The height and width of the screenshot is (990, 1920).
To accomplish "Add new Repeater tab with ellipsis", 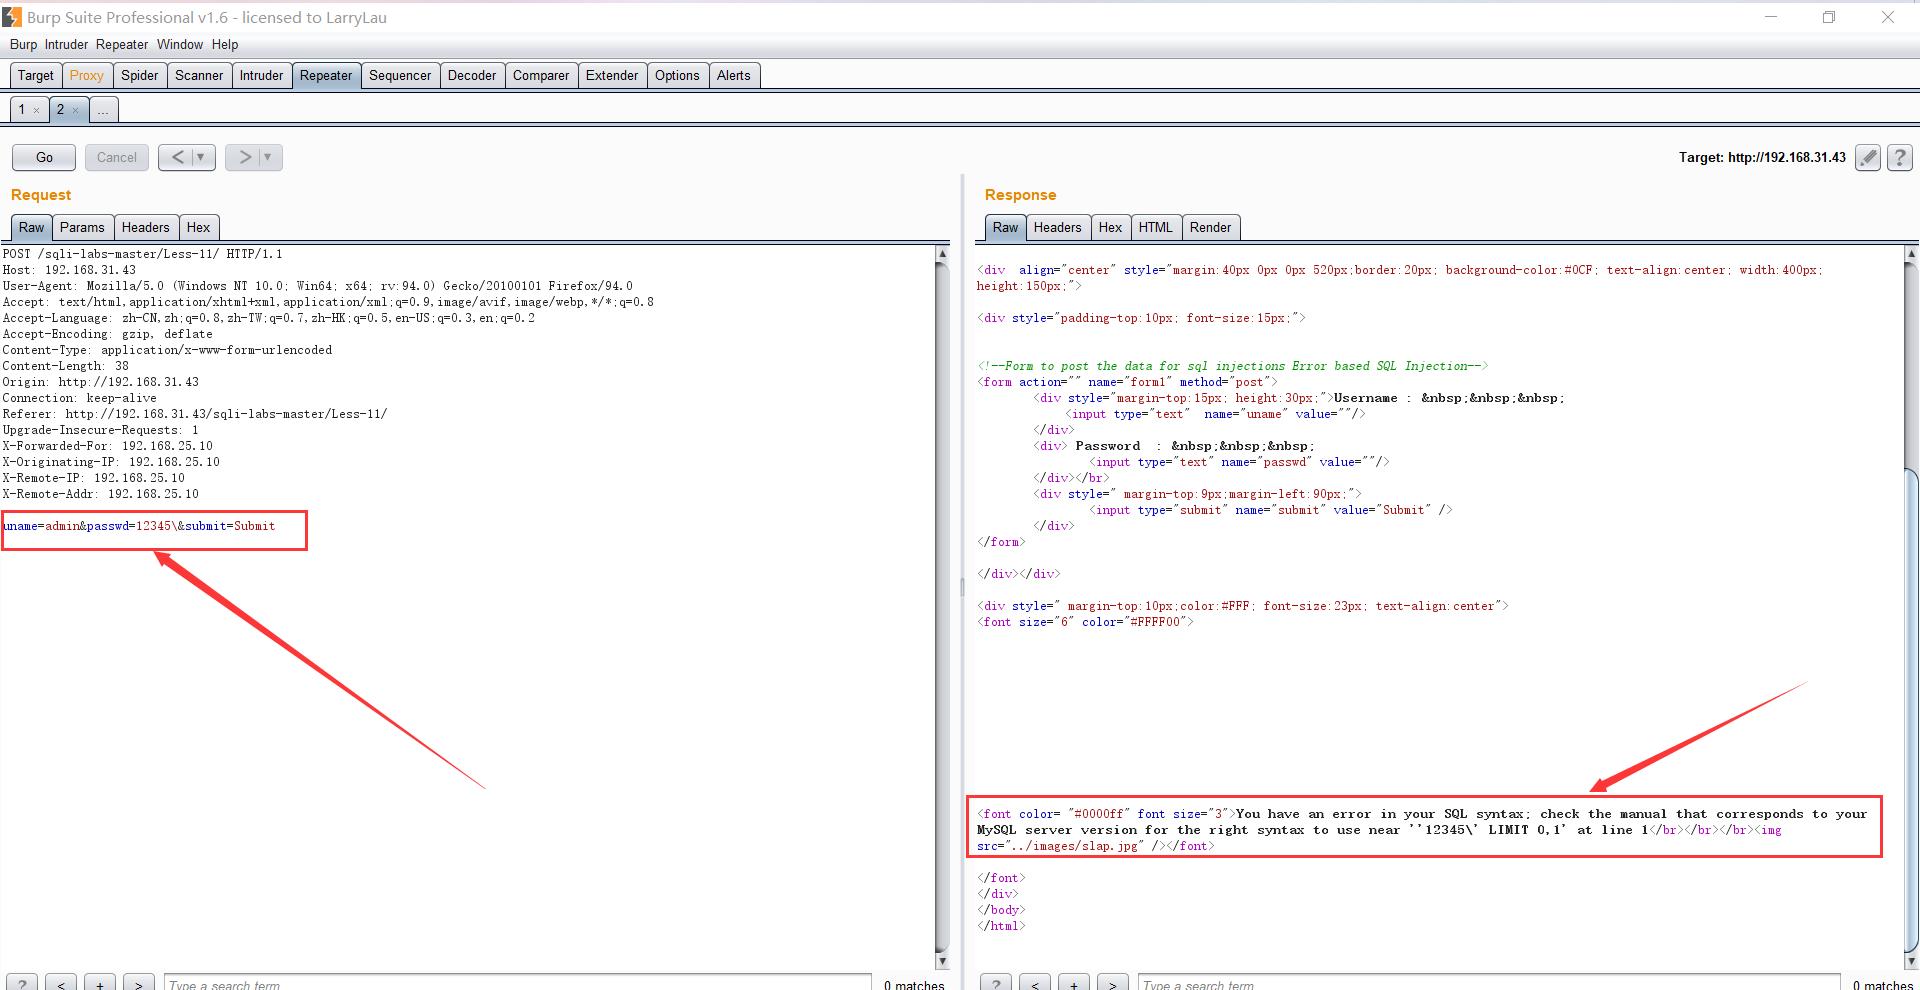I will coord(104,110).
